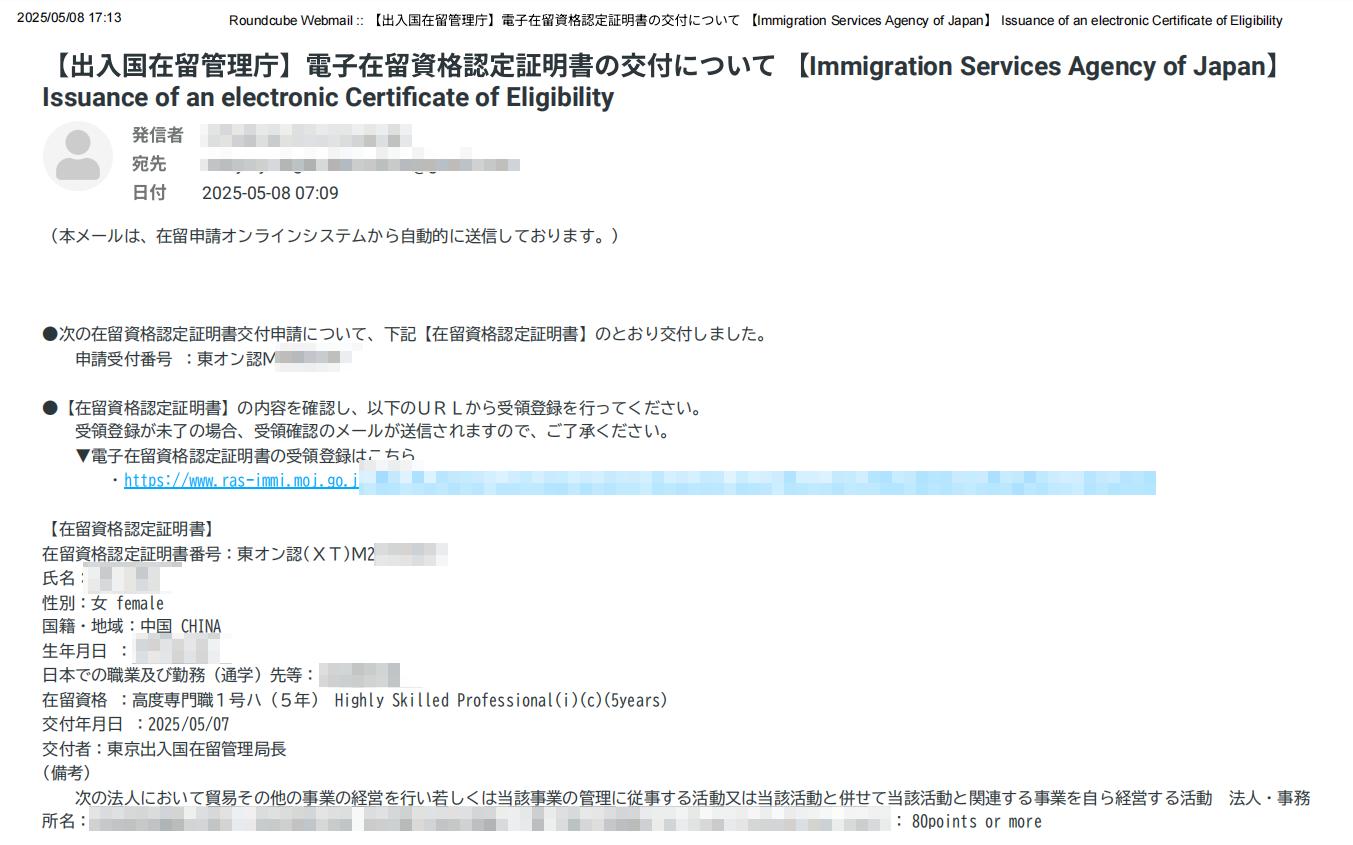Click the email date 2025-05-08 07:09
The image size is (1353, 845).
pos(270,193)
